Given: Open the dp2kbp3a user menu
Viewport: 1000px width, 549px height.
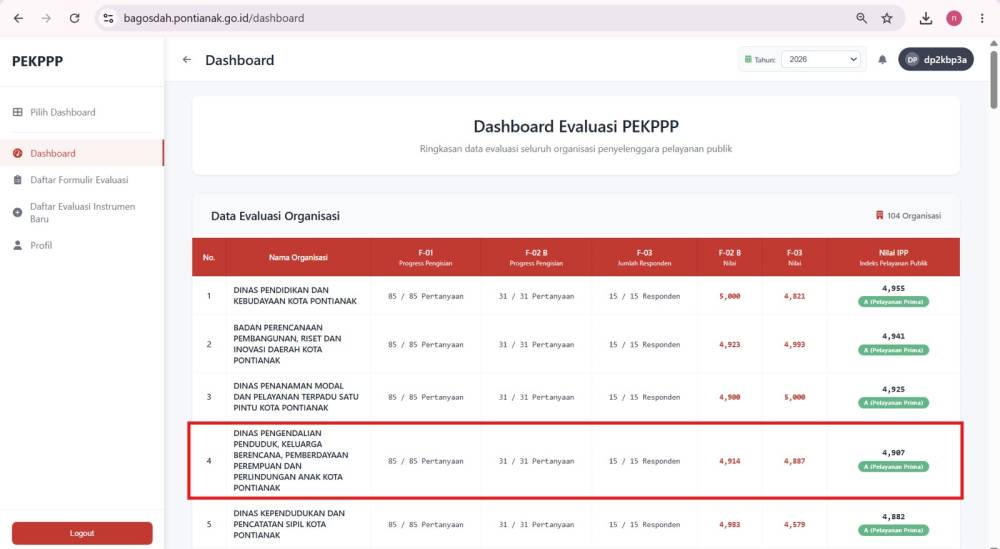Looking at the screenshot, I should (936, 59).
